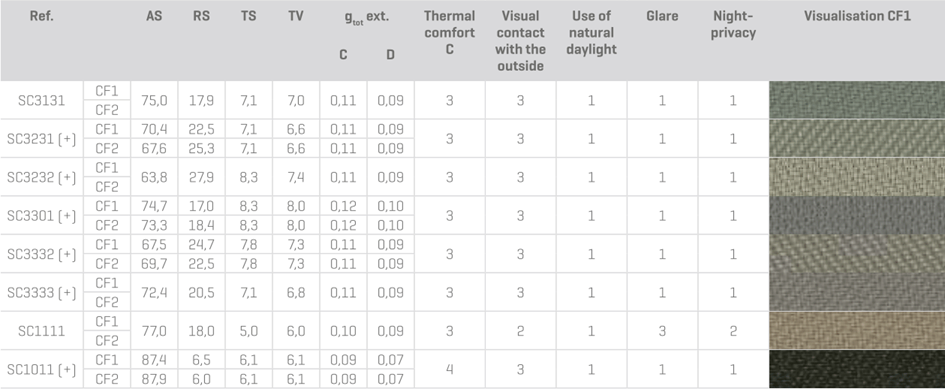The height and width of the screenshot is (389, 945).
Task: Click the Visualisation CF1 column header
Action: 857,16
